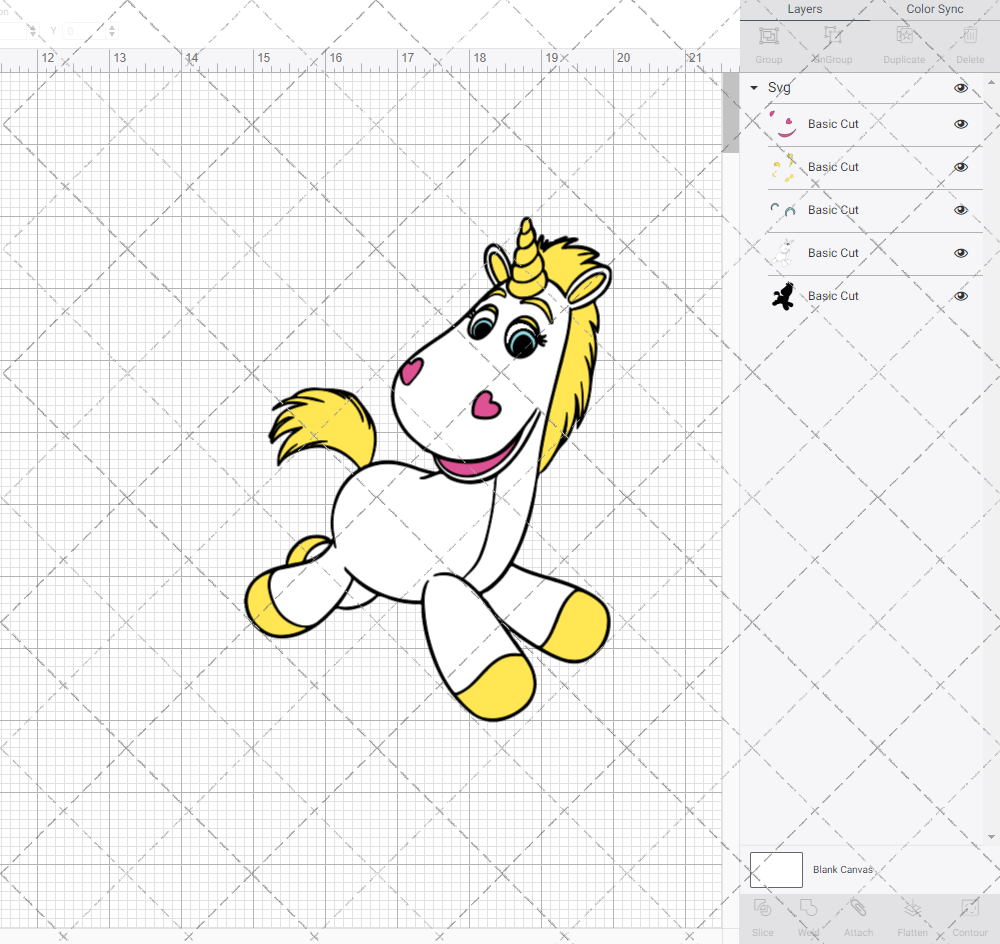The width and height of the screenshot is (1000, 944).
Task: Select the black silhouette layer thumbnail
Action: click(x=783, y=296)
